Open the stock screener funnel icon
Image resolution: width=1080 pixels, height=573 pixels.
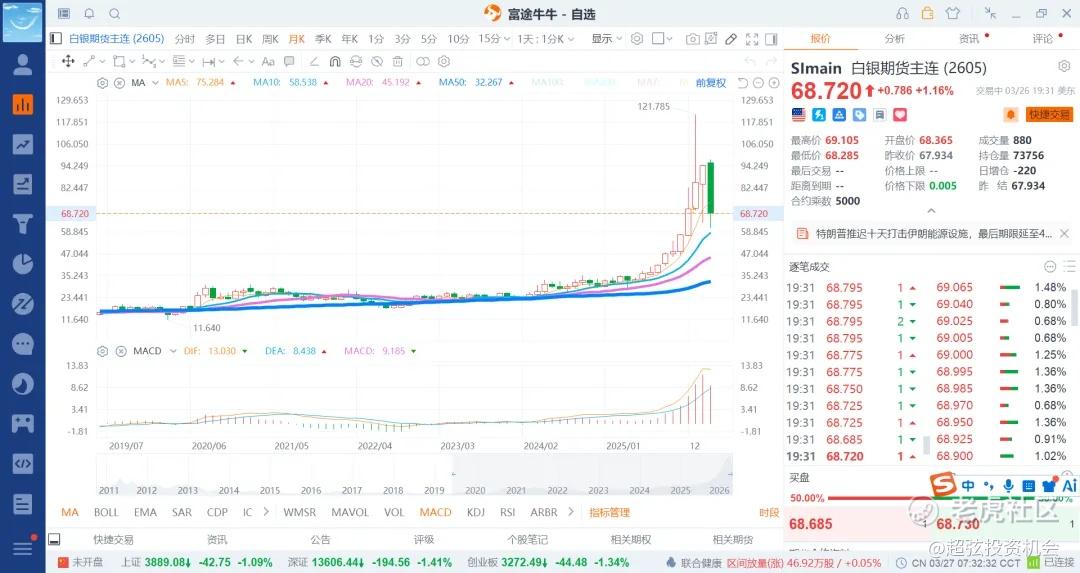[x=23, y=224]
